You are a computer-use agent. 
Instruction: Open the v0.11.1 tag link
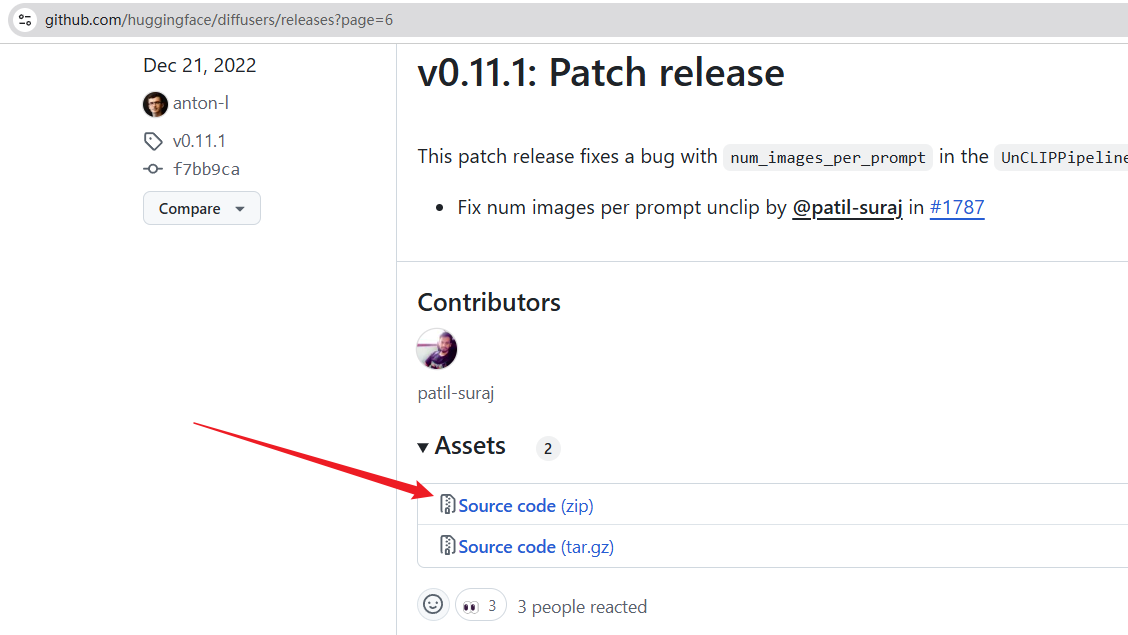(x=199, y=141)
